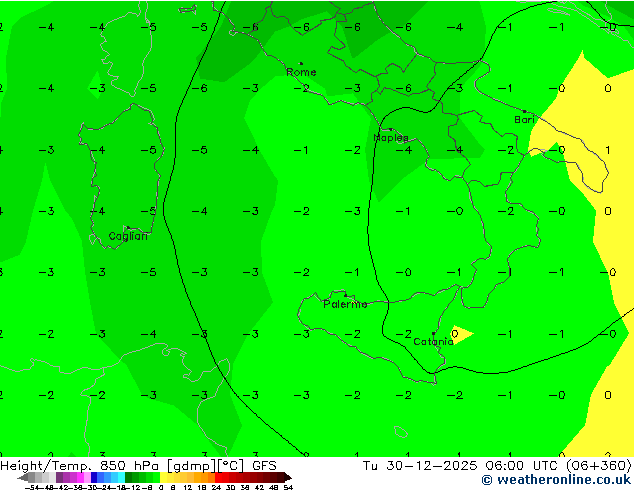Screen dimensions: 634x490
Task: Click the Naples location marker dot
Action: point(391,129)
